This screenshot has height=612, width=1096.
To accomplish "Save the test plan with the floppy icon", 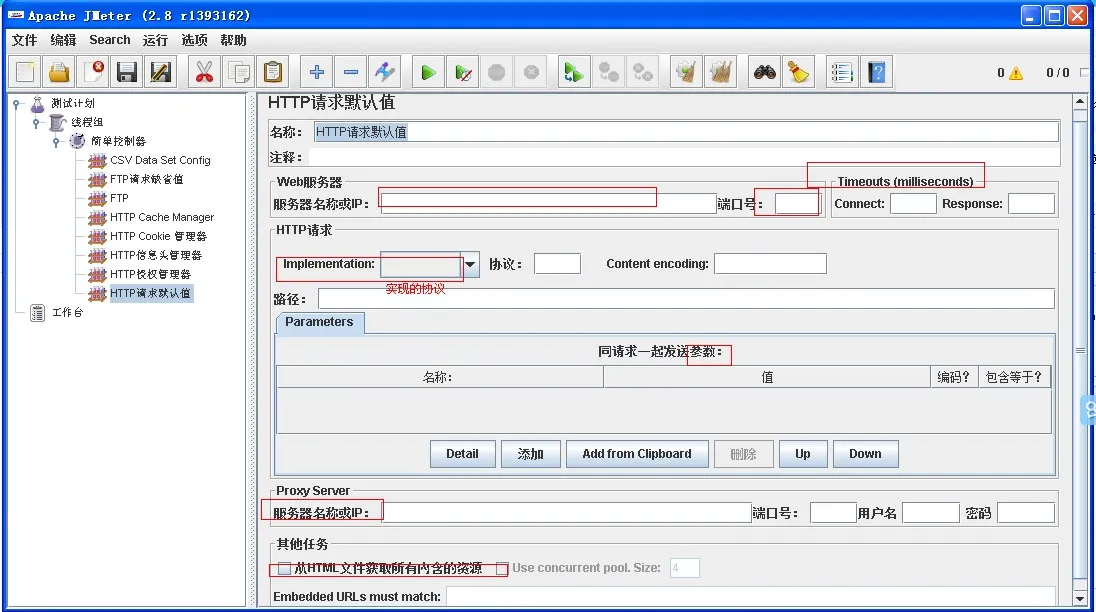I will coord(127,72).
